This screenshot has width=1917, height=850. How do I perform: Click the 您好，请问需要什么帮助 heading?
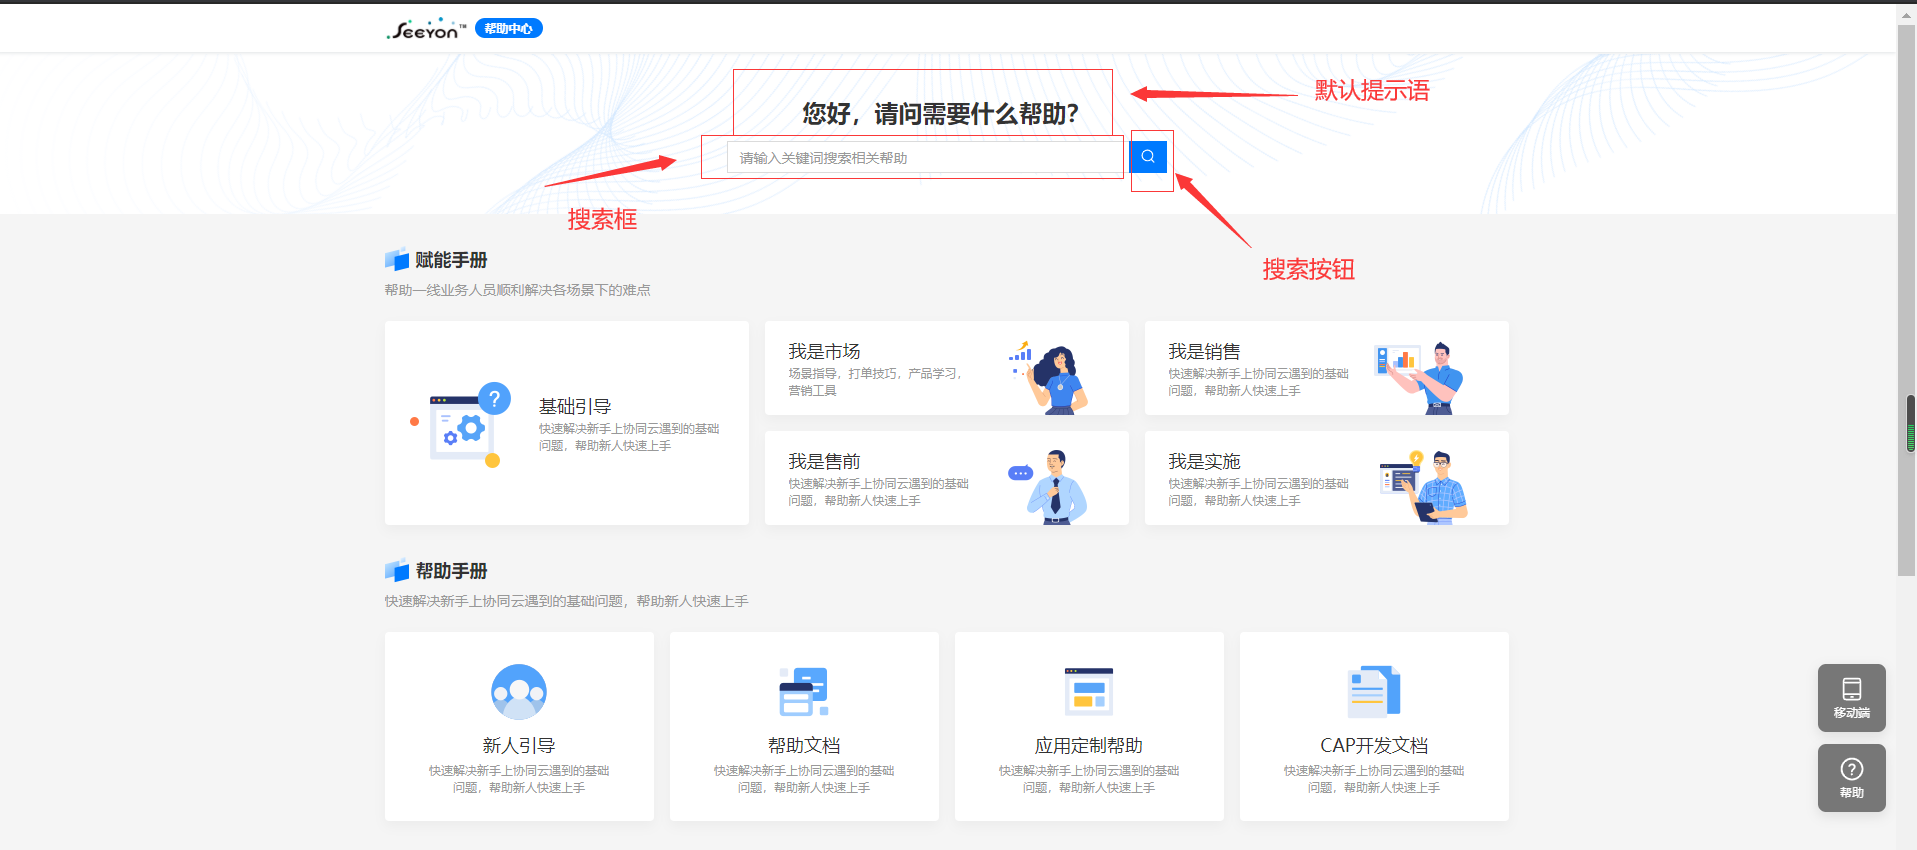[940, 114]
